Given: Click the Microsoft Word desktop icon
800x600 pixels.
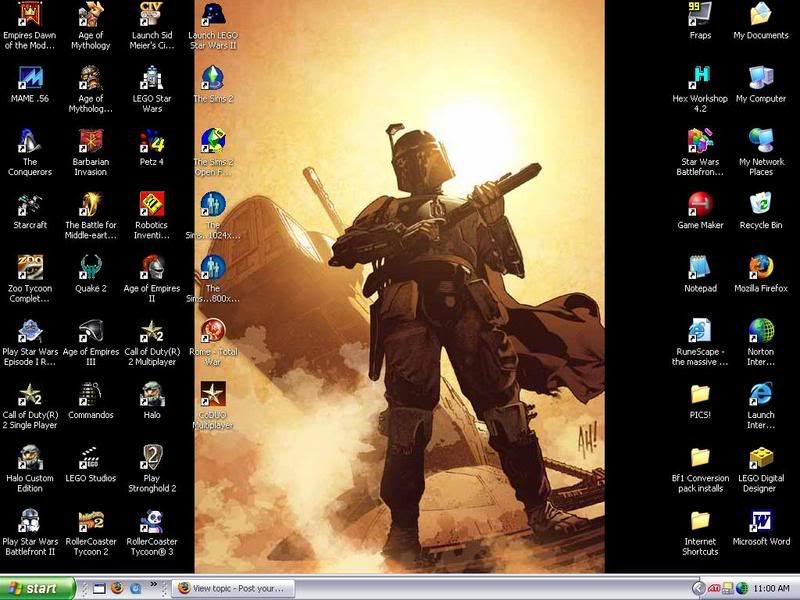Looking at the screenshot, I should 761,528.
